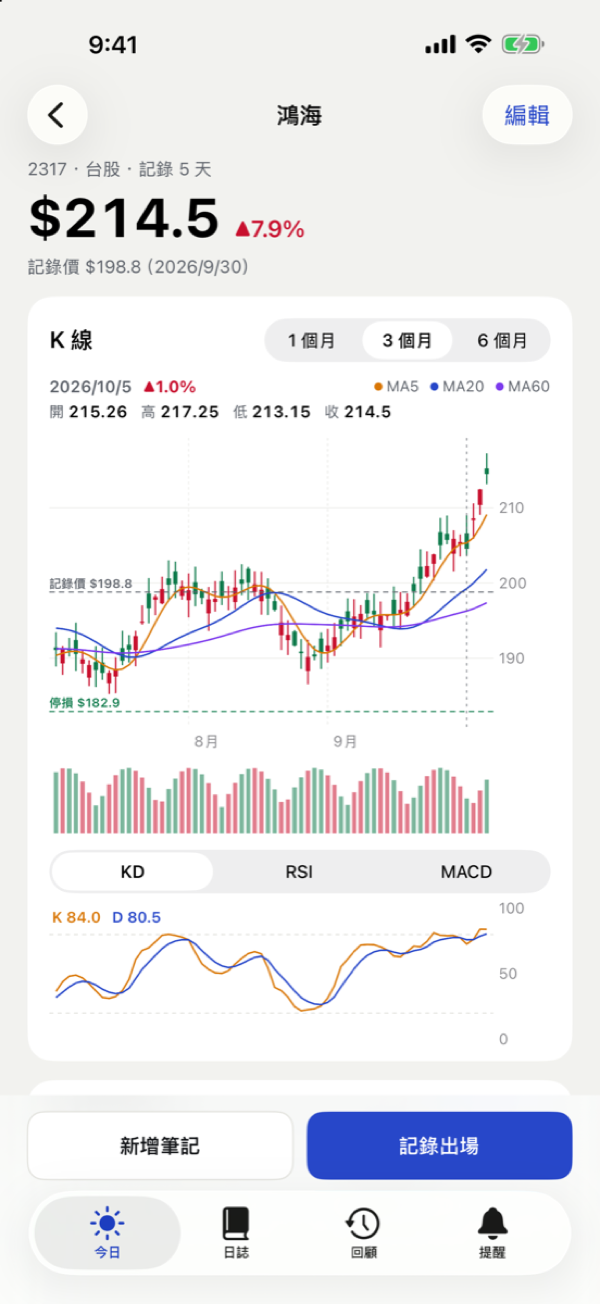Open the 提醒 bell tab
This screenshot has width=600, height=1304.
(492, 1233)
